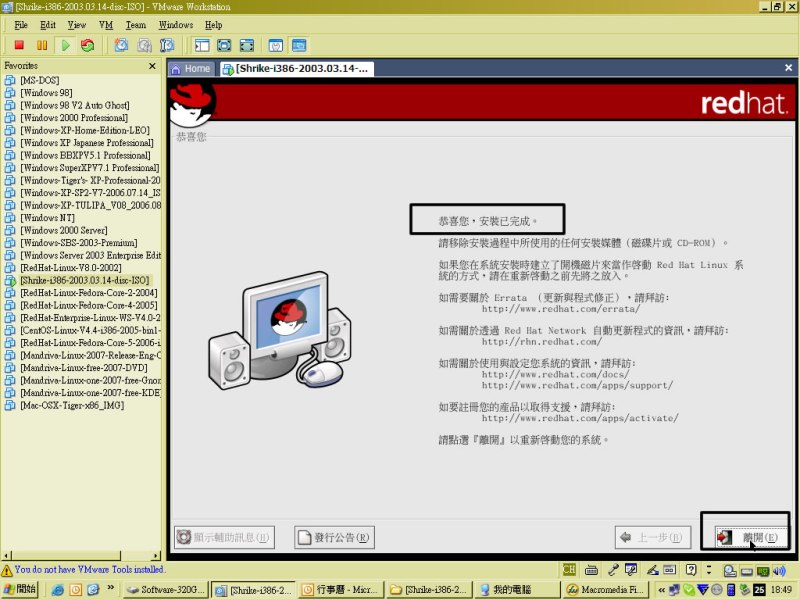Image resolution: width=800 pixels, height=600 pixels.
Task: Open the Help menu
Action: pos(213,25)
